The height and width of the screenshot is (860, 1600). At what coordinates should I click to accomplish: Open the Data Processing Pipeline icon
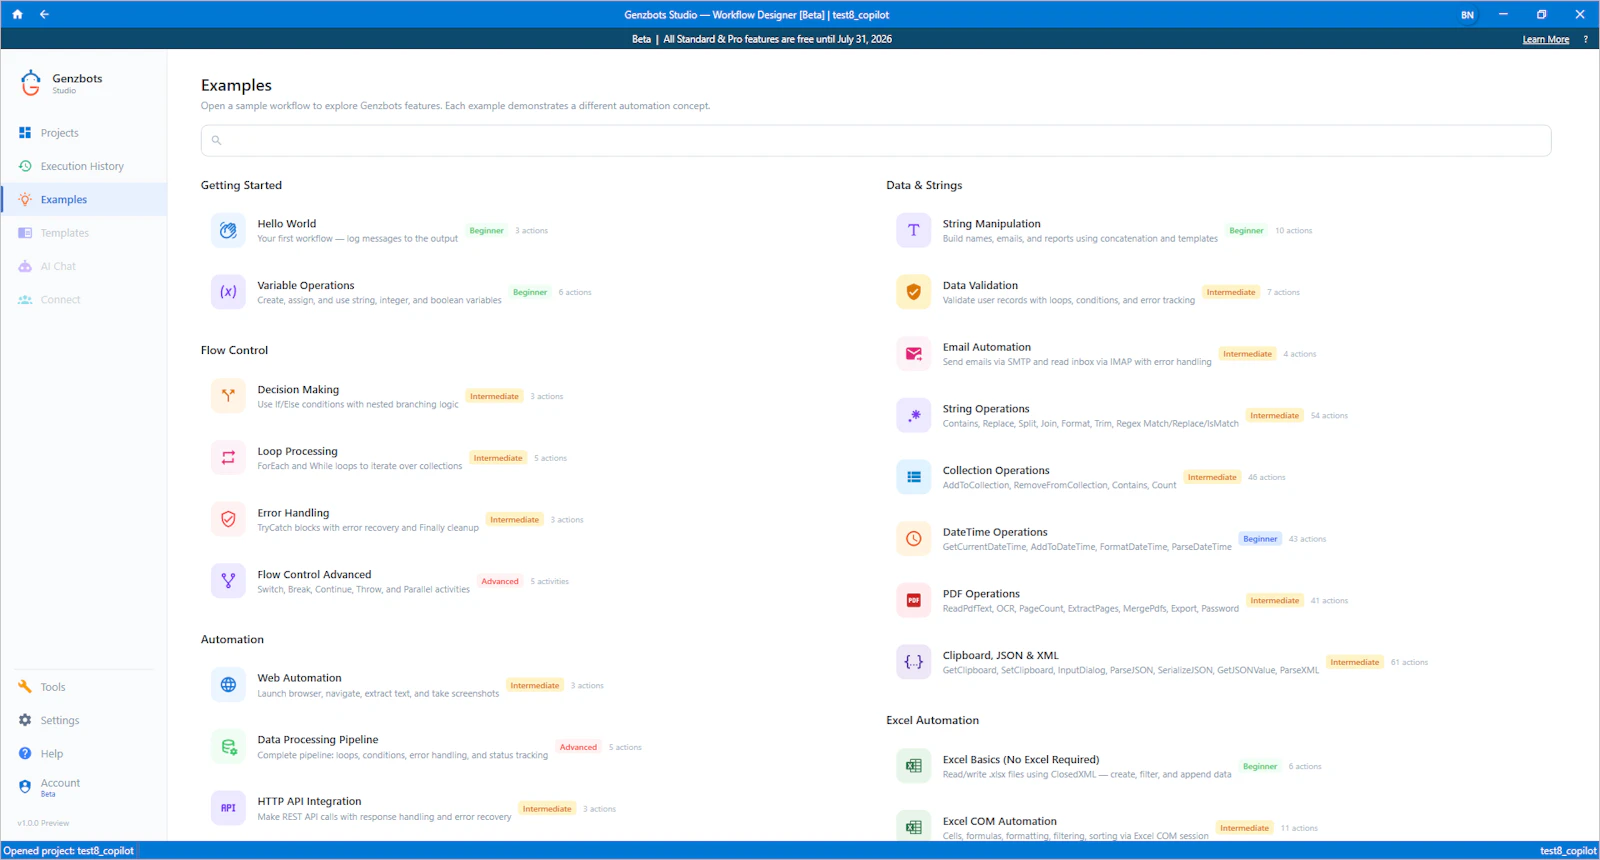pyautogui.click(x=228, y=747)
